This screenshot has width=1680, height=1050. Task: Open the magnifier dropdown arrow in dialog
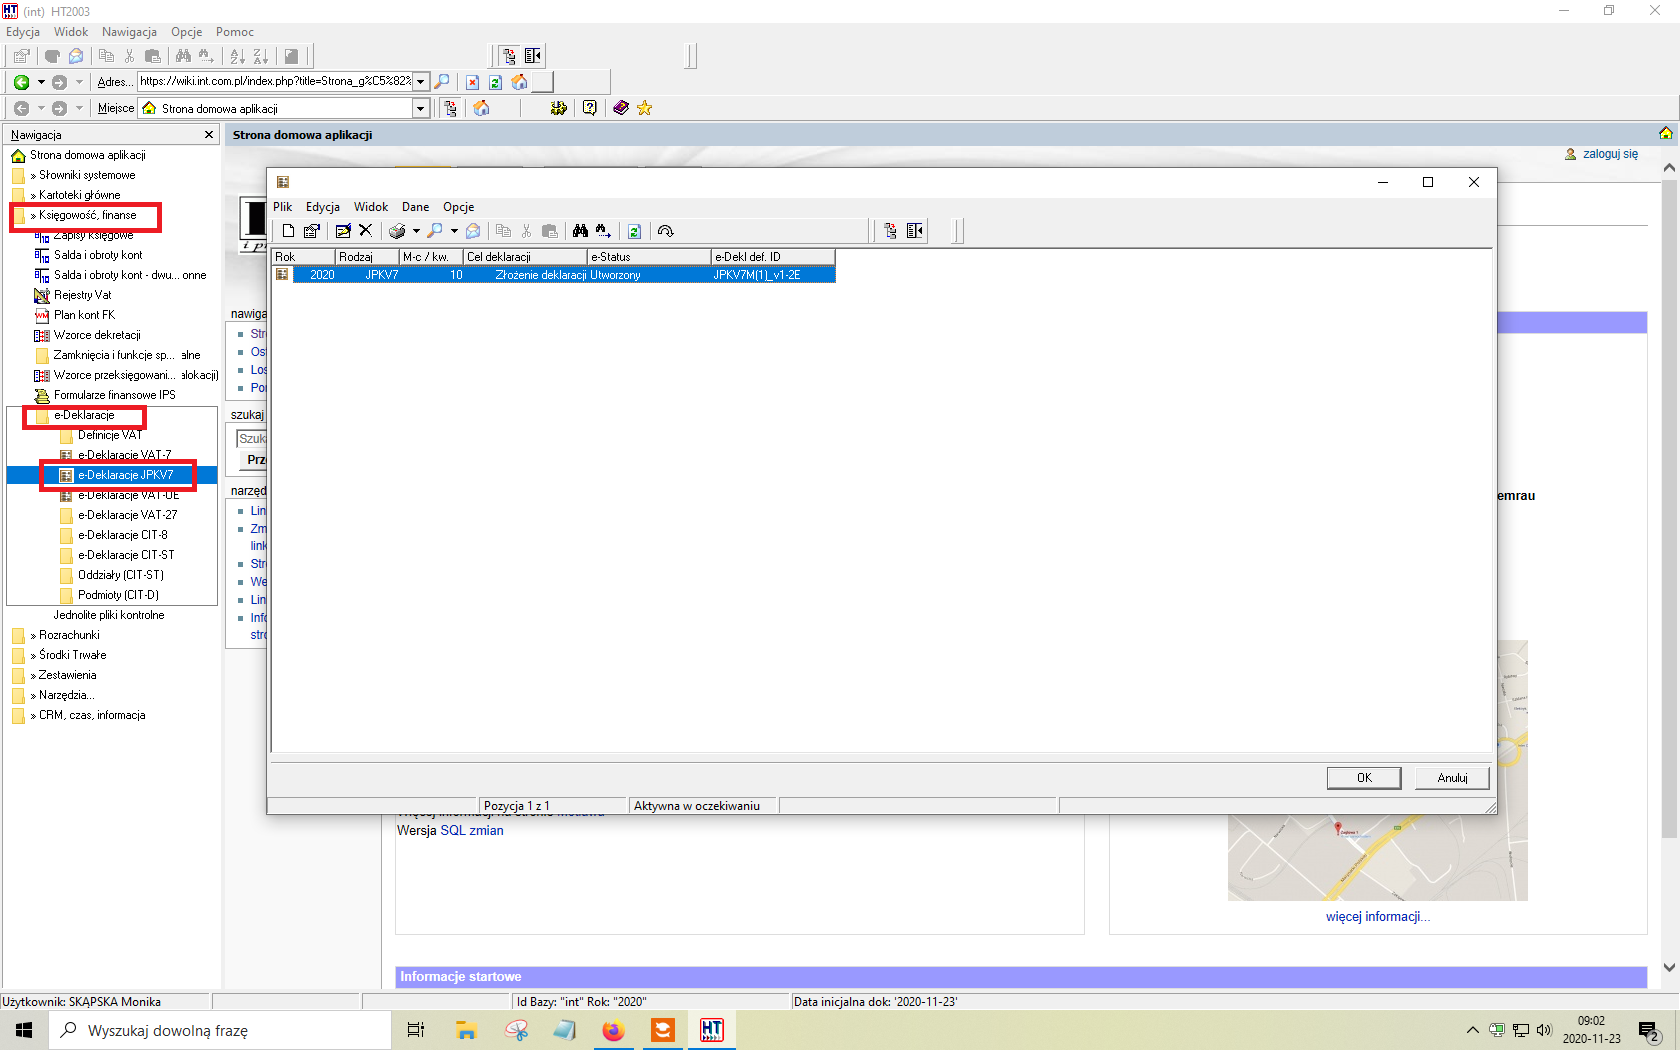tap(454, 231)
